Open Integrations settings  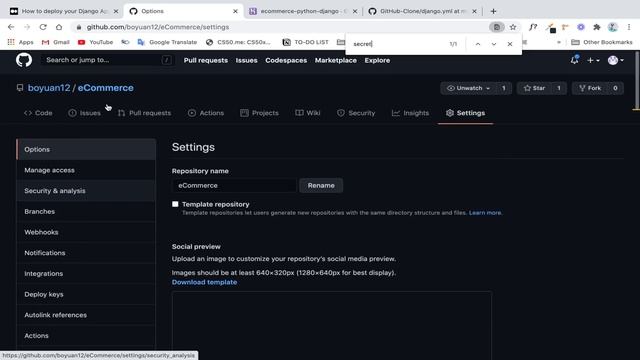(86, 273)
